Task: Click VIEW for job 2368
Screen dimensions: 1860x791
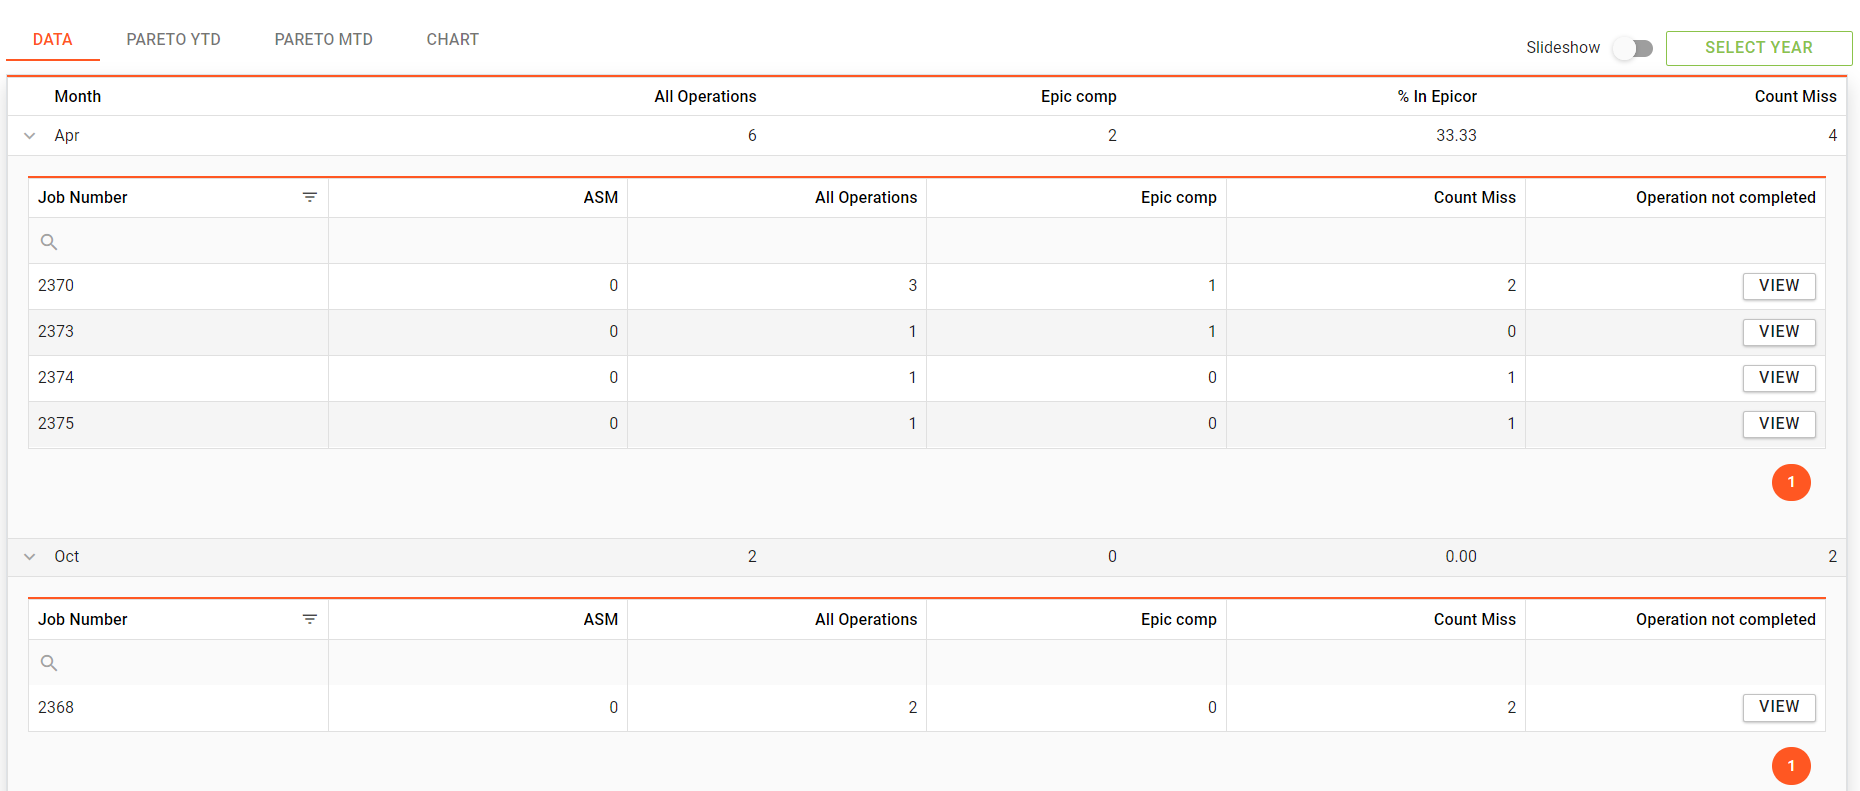Action: click(1778, 707)
